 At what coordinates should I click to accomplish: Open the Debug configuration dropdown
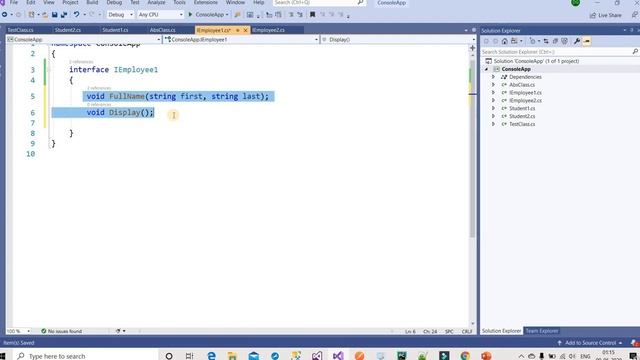click(120, 15)
